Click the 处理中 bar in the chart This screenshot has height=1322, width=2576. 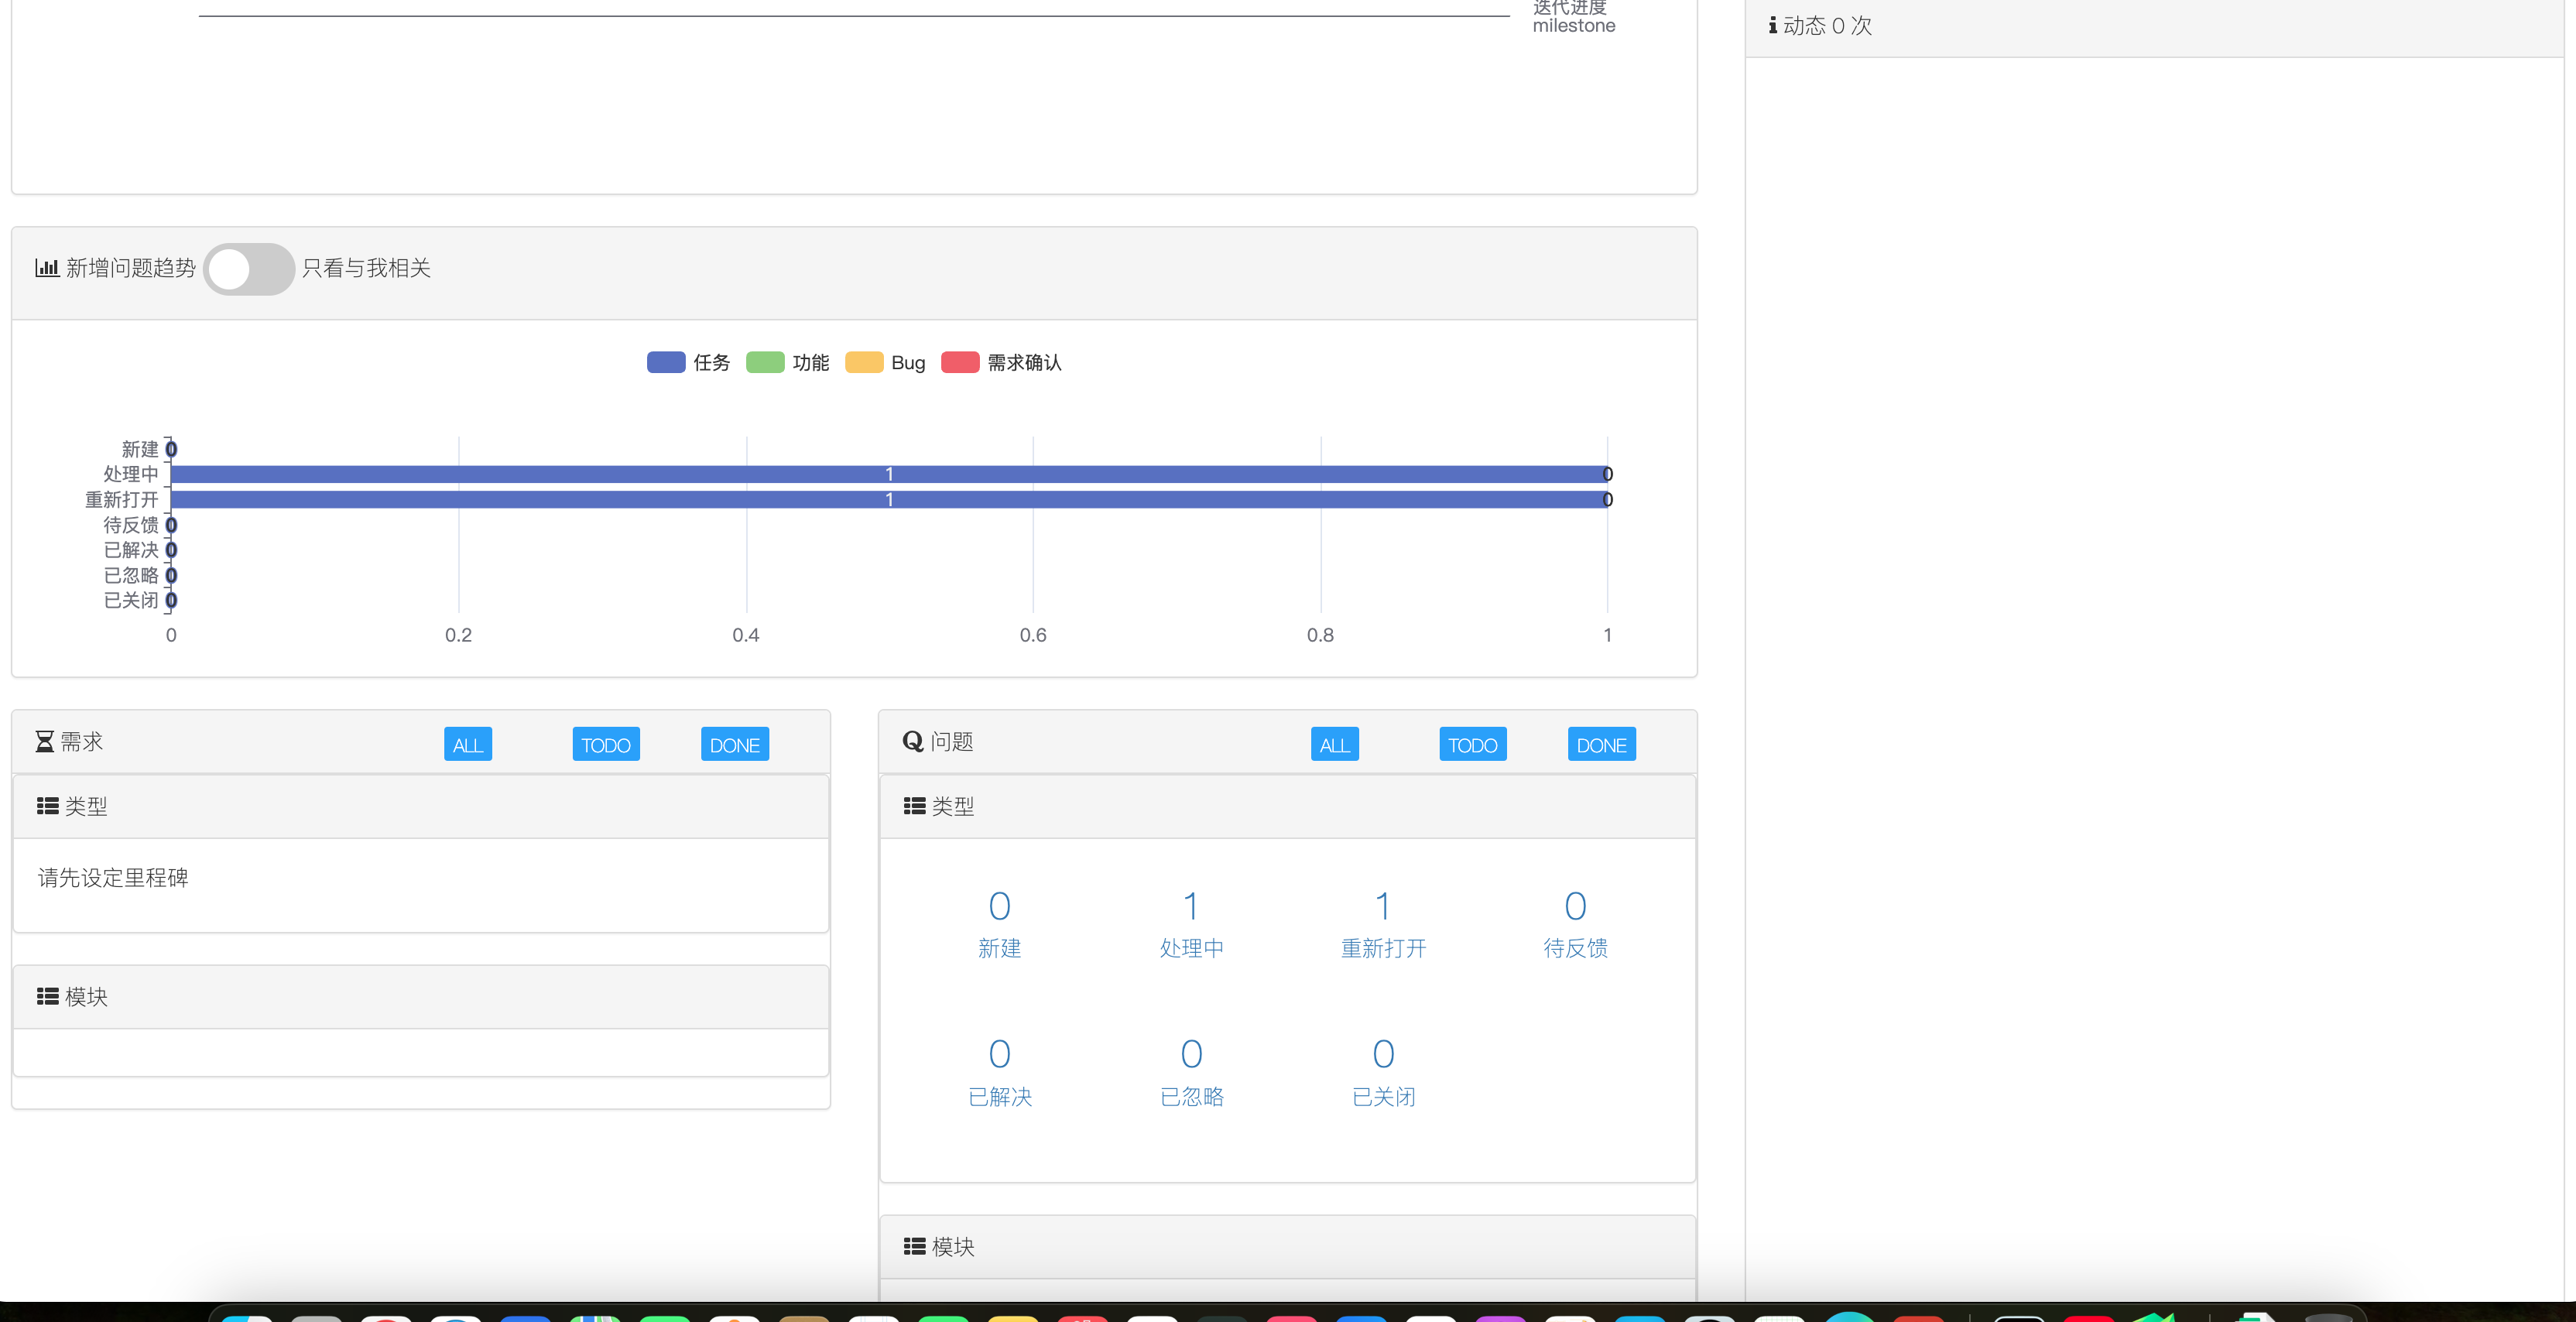coord(889,474)
